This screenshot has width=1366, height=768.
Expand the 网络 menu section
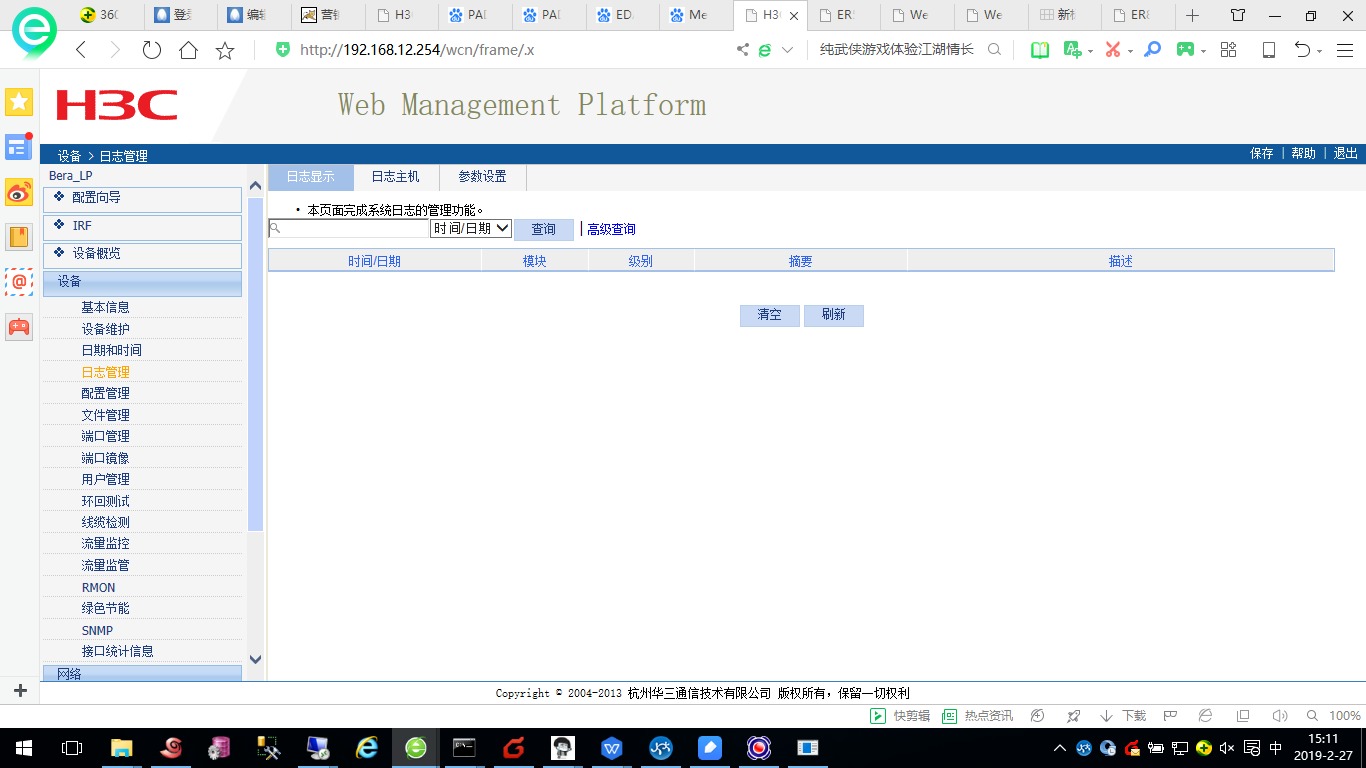coord(142,674)
